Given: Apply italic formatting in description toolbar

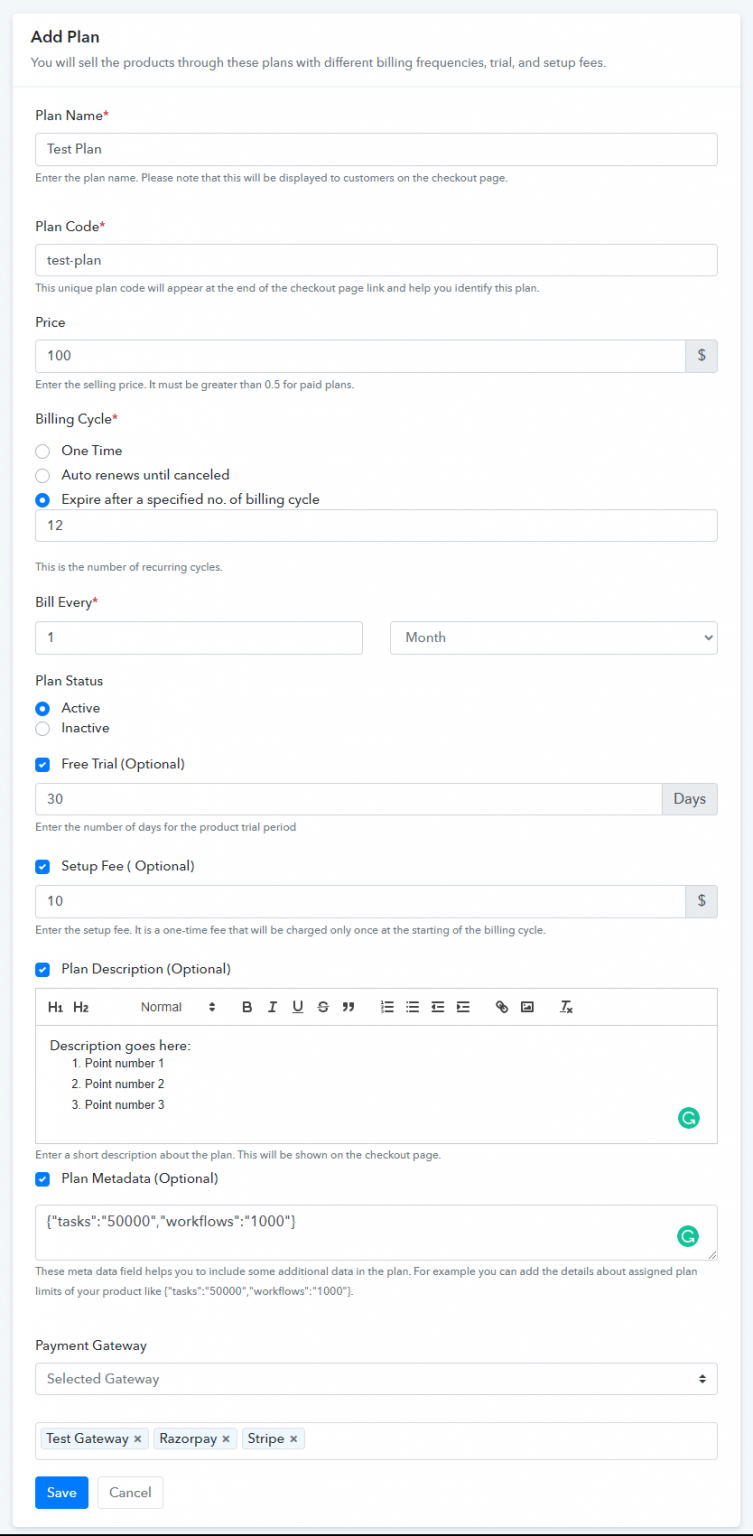Looking at the screenshot, I should pos(272,1007).
